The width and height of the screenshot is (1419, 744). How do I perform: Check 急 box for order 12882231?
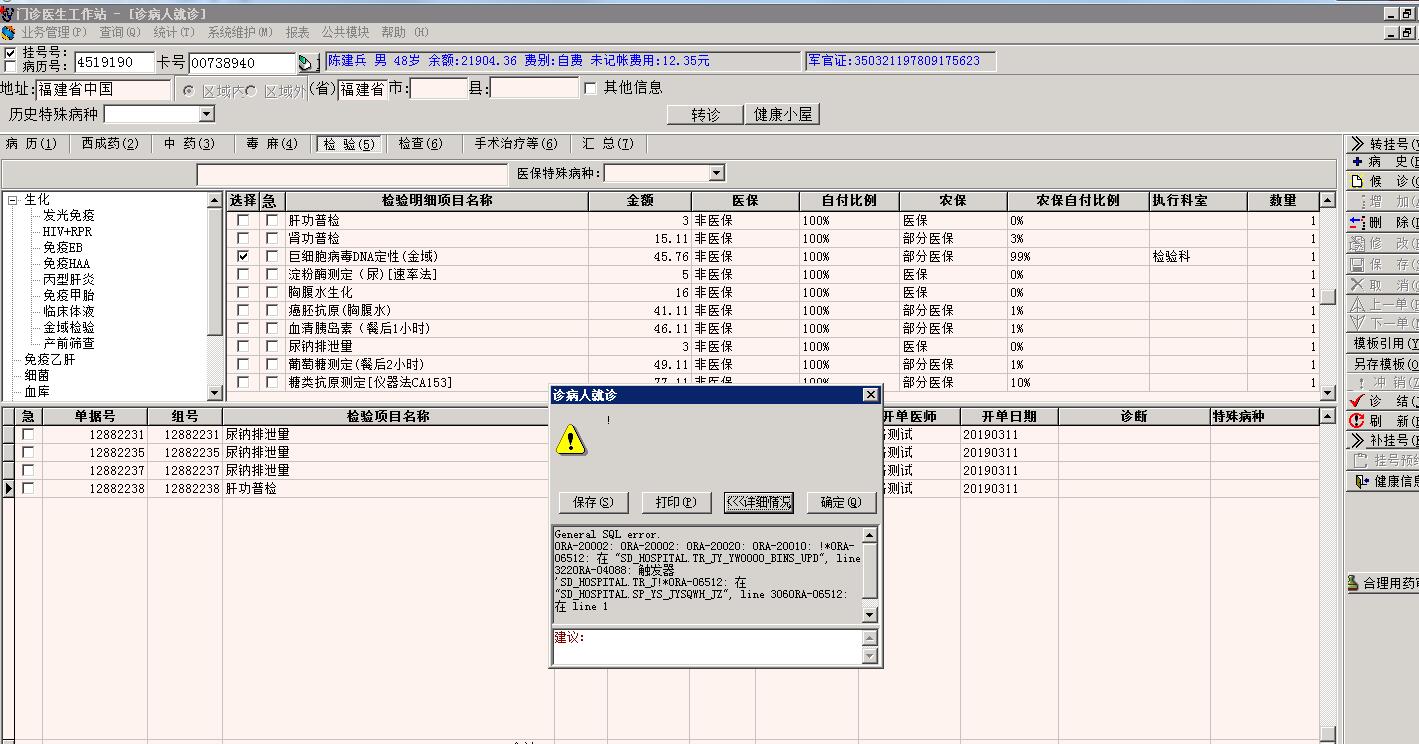coord(28,435)
